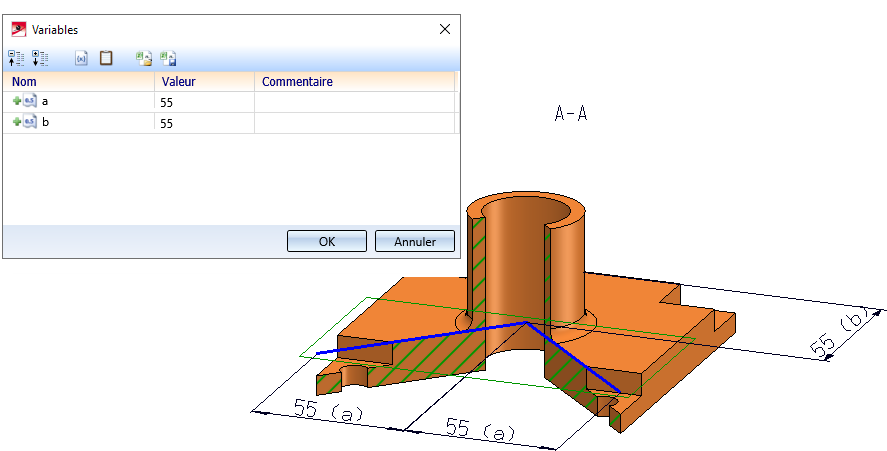Edit the value 55 of variable a
This screenshot has width=887, height=451.
204,102
